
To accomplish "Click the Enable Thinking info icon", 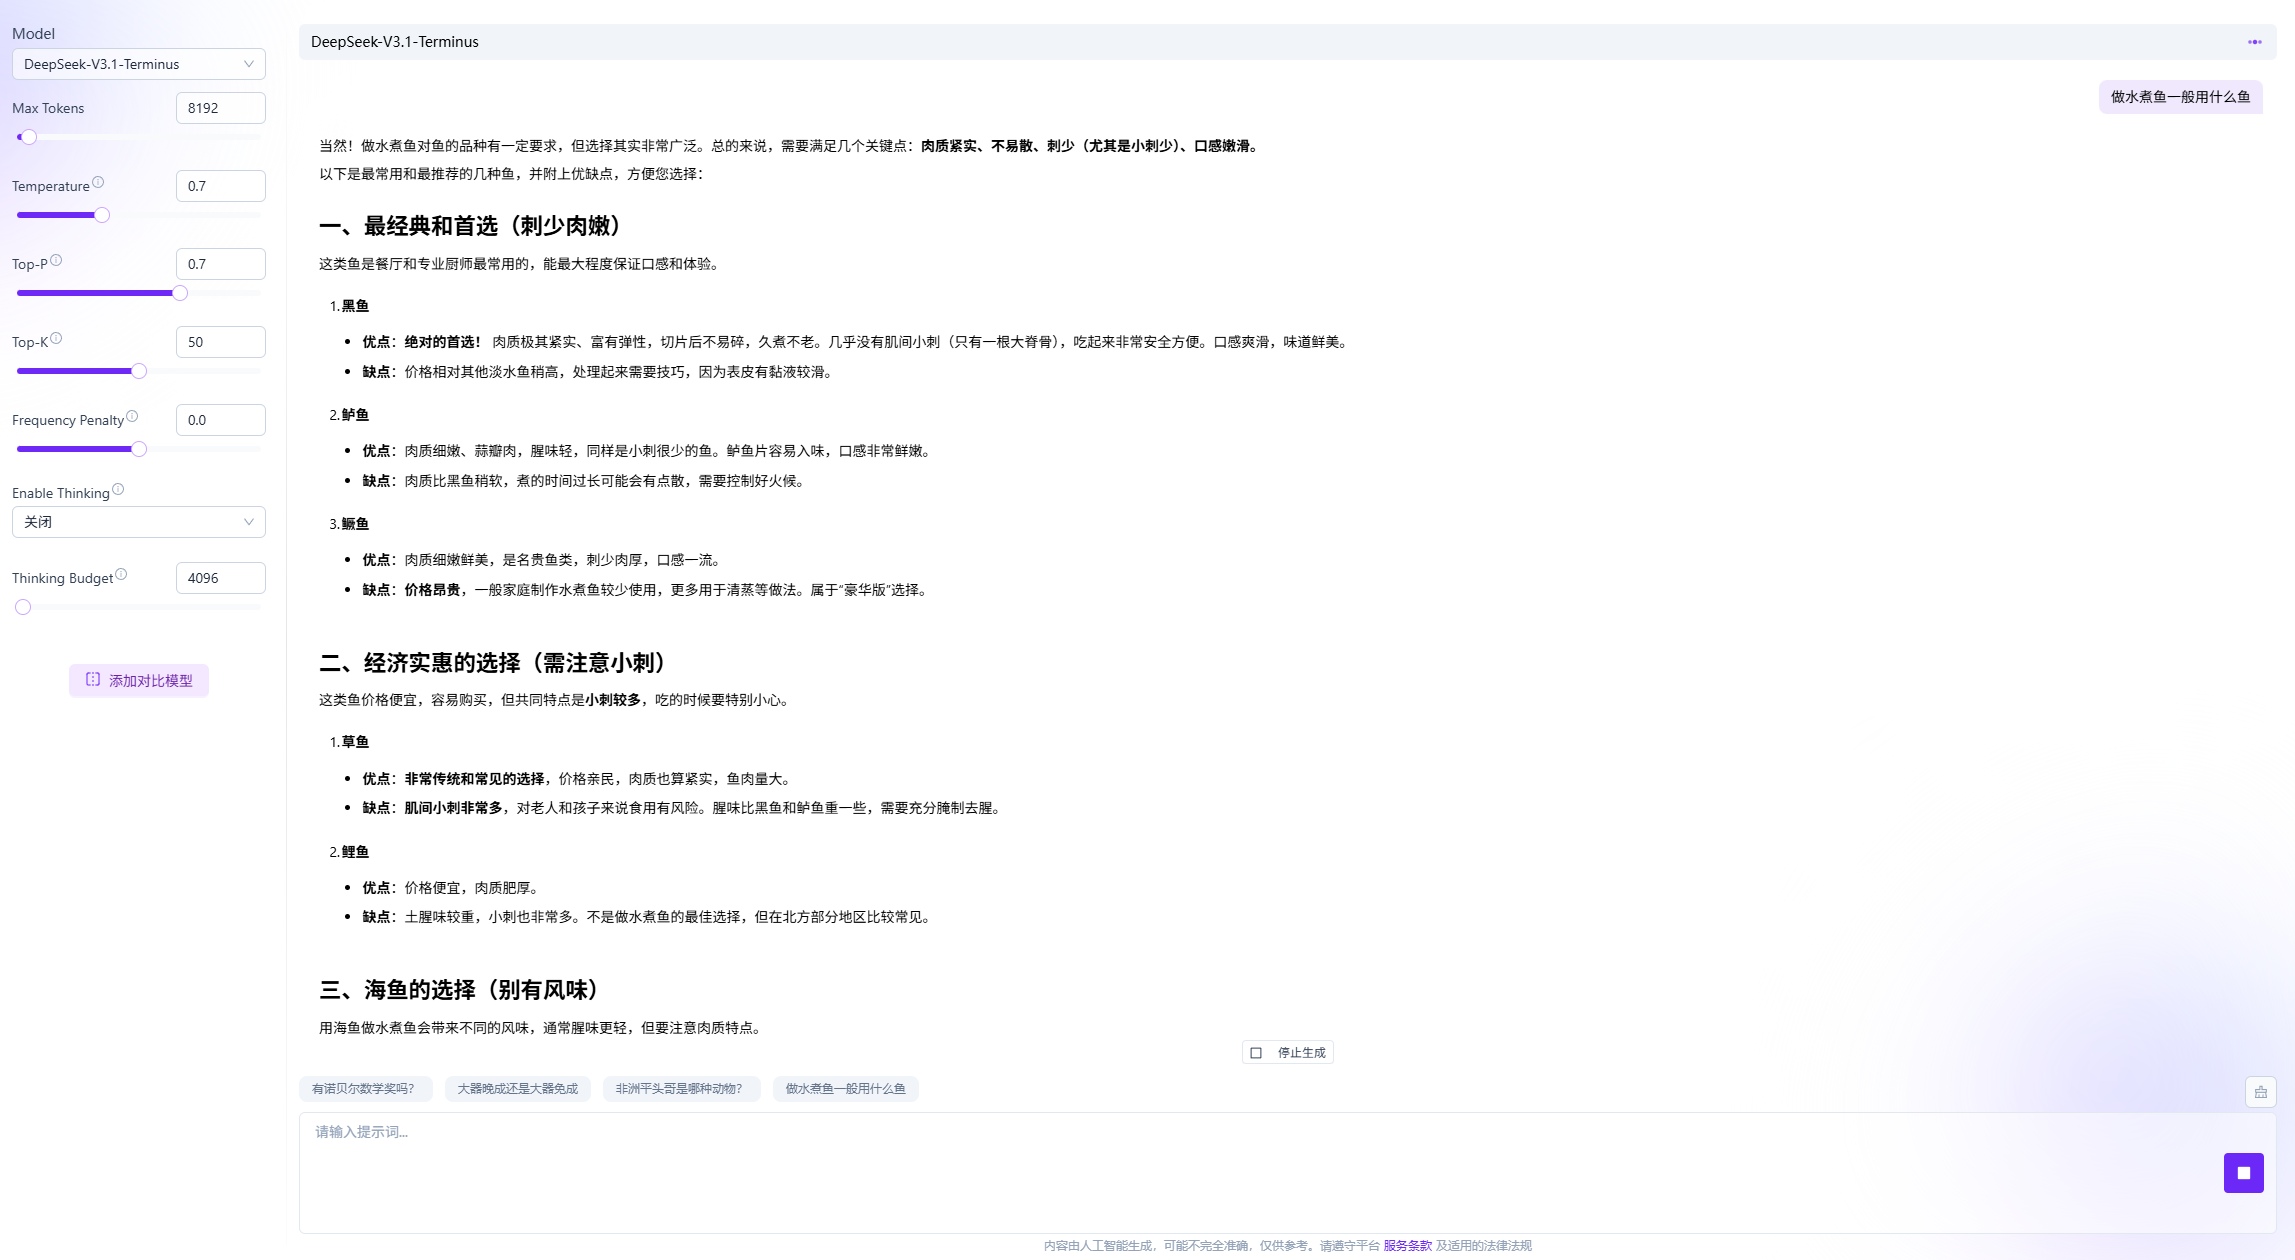I will (x=118, y=490).
